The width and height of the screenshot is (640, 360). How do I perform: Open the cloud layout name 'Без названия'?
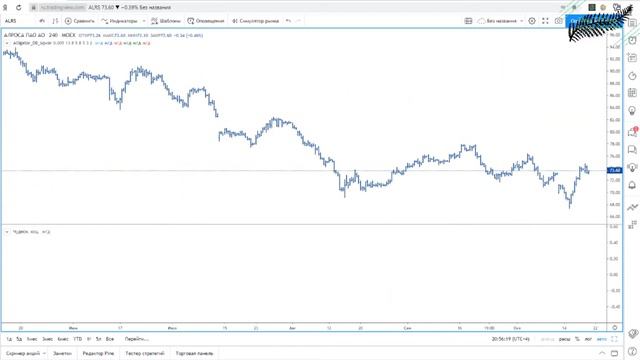click(x=498, y=21)
